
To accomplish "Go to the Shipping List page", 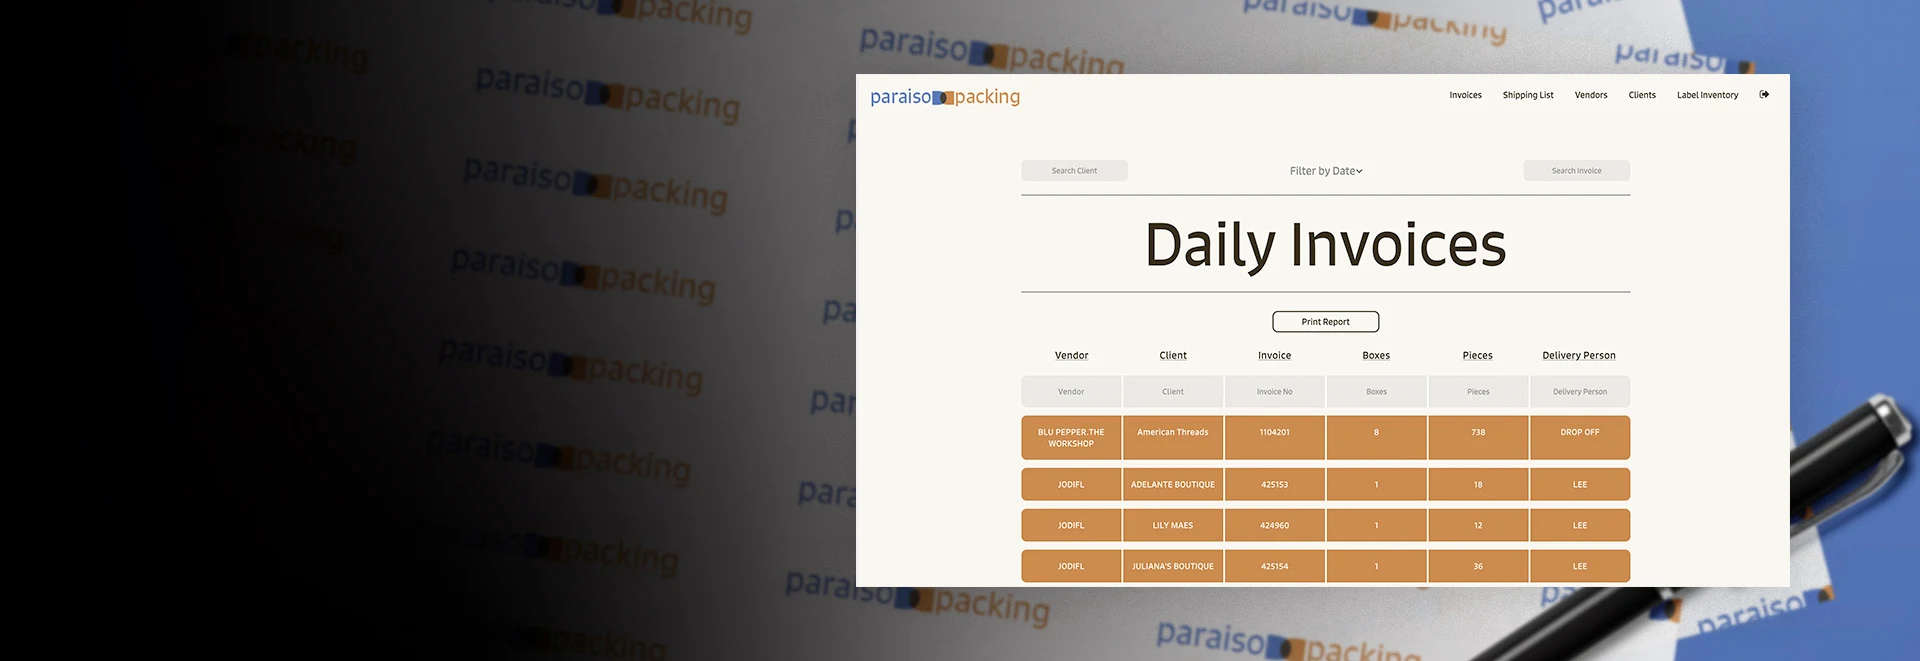I will (1528, 95).
